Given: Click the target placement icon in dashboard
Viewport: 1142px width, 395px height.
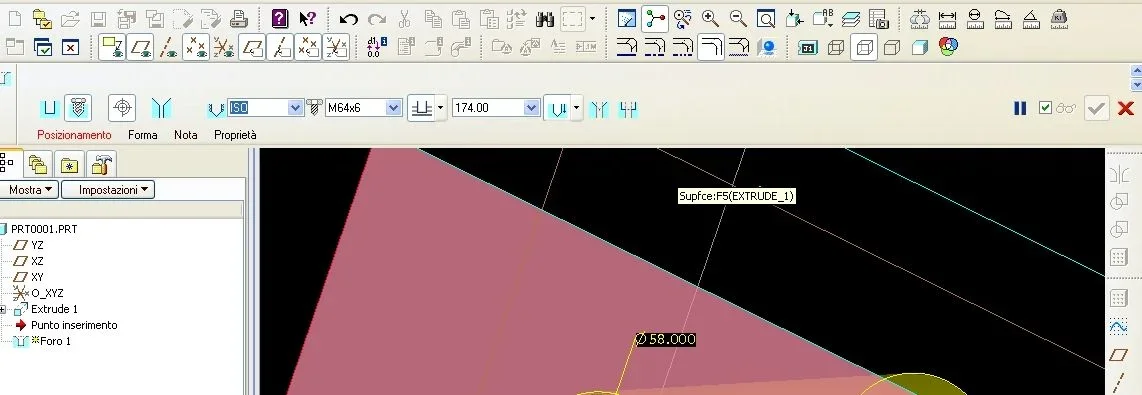Looking at the screenshot, I should click(122, 108).
